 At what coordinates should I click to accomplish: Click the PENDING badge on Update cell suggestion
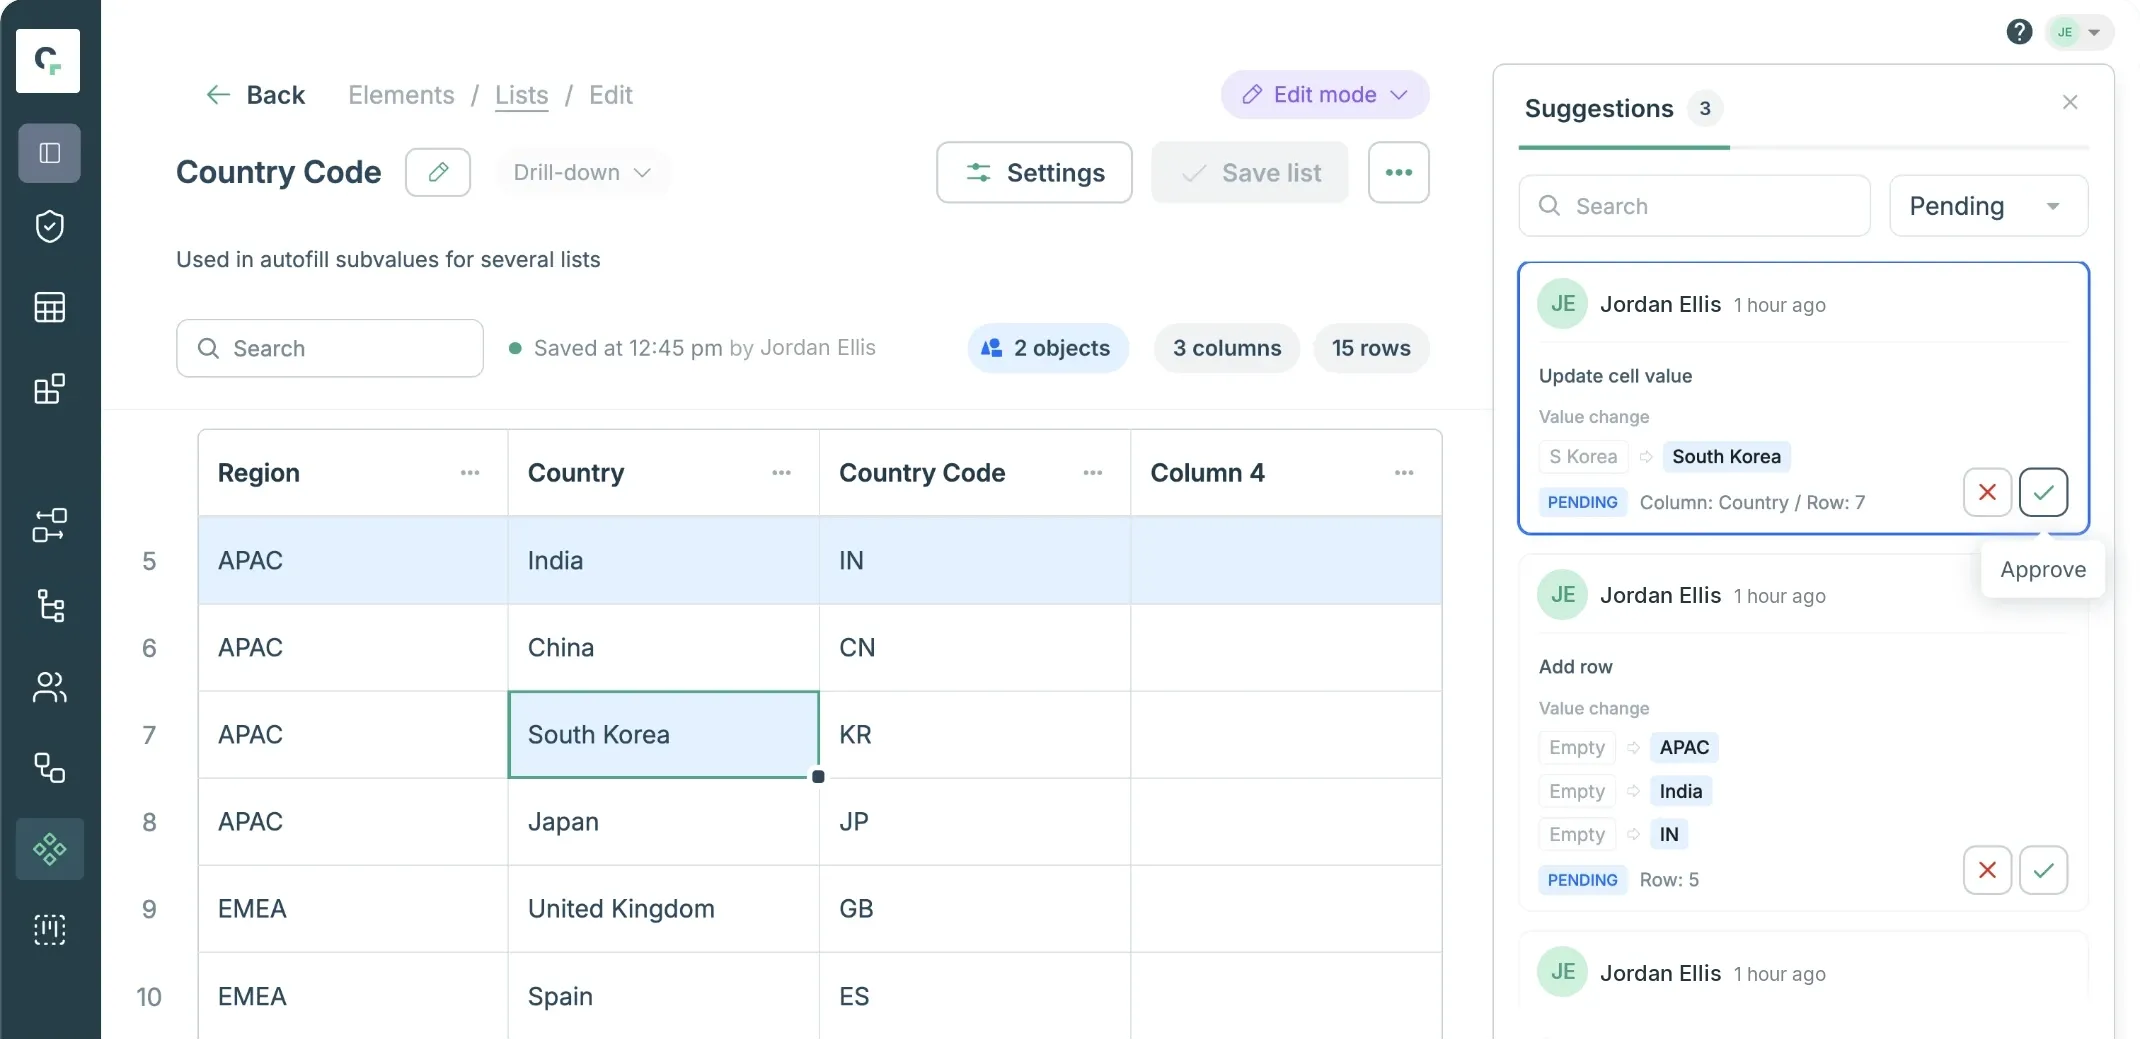(x=1582, y=502)
